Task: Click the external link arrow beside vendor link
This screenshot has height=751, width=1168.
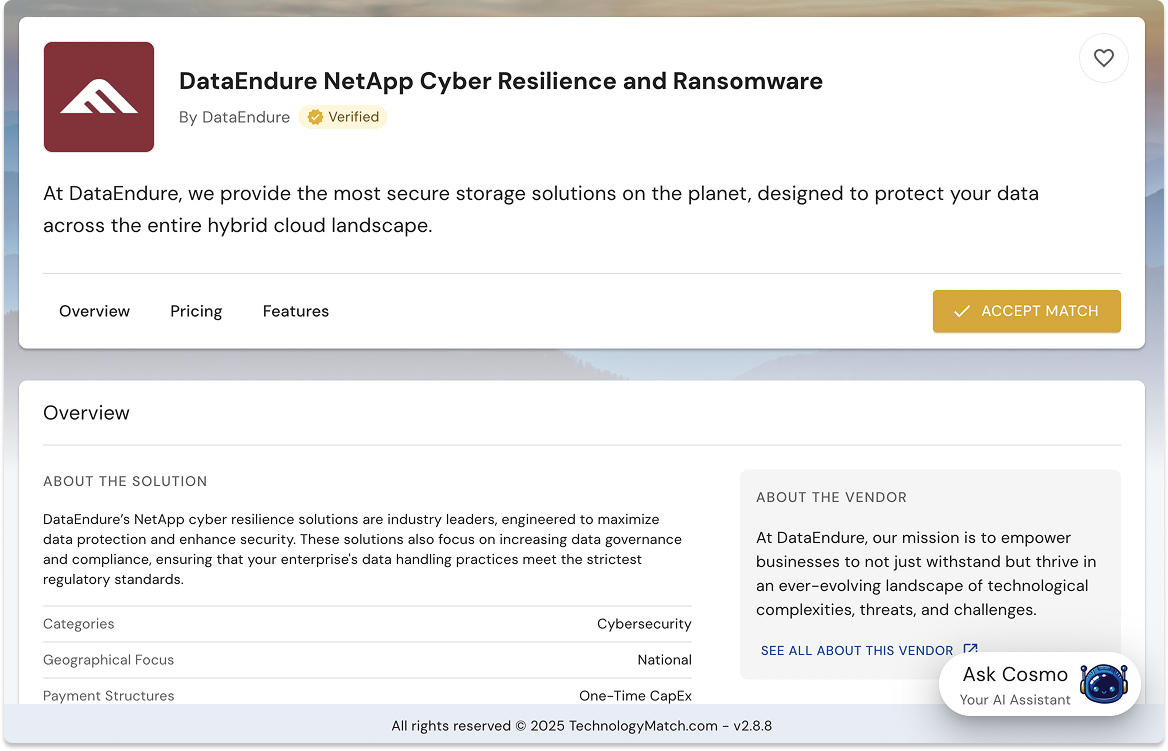Action: point(970,650)
